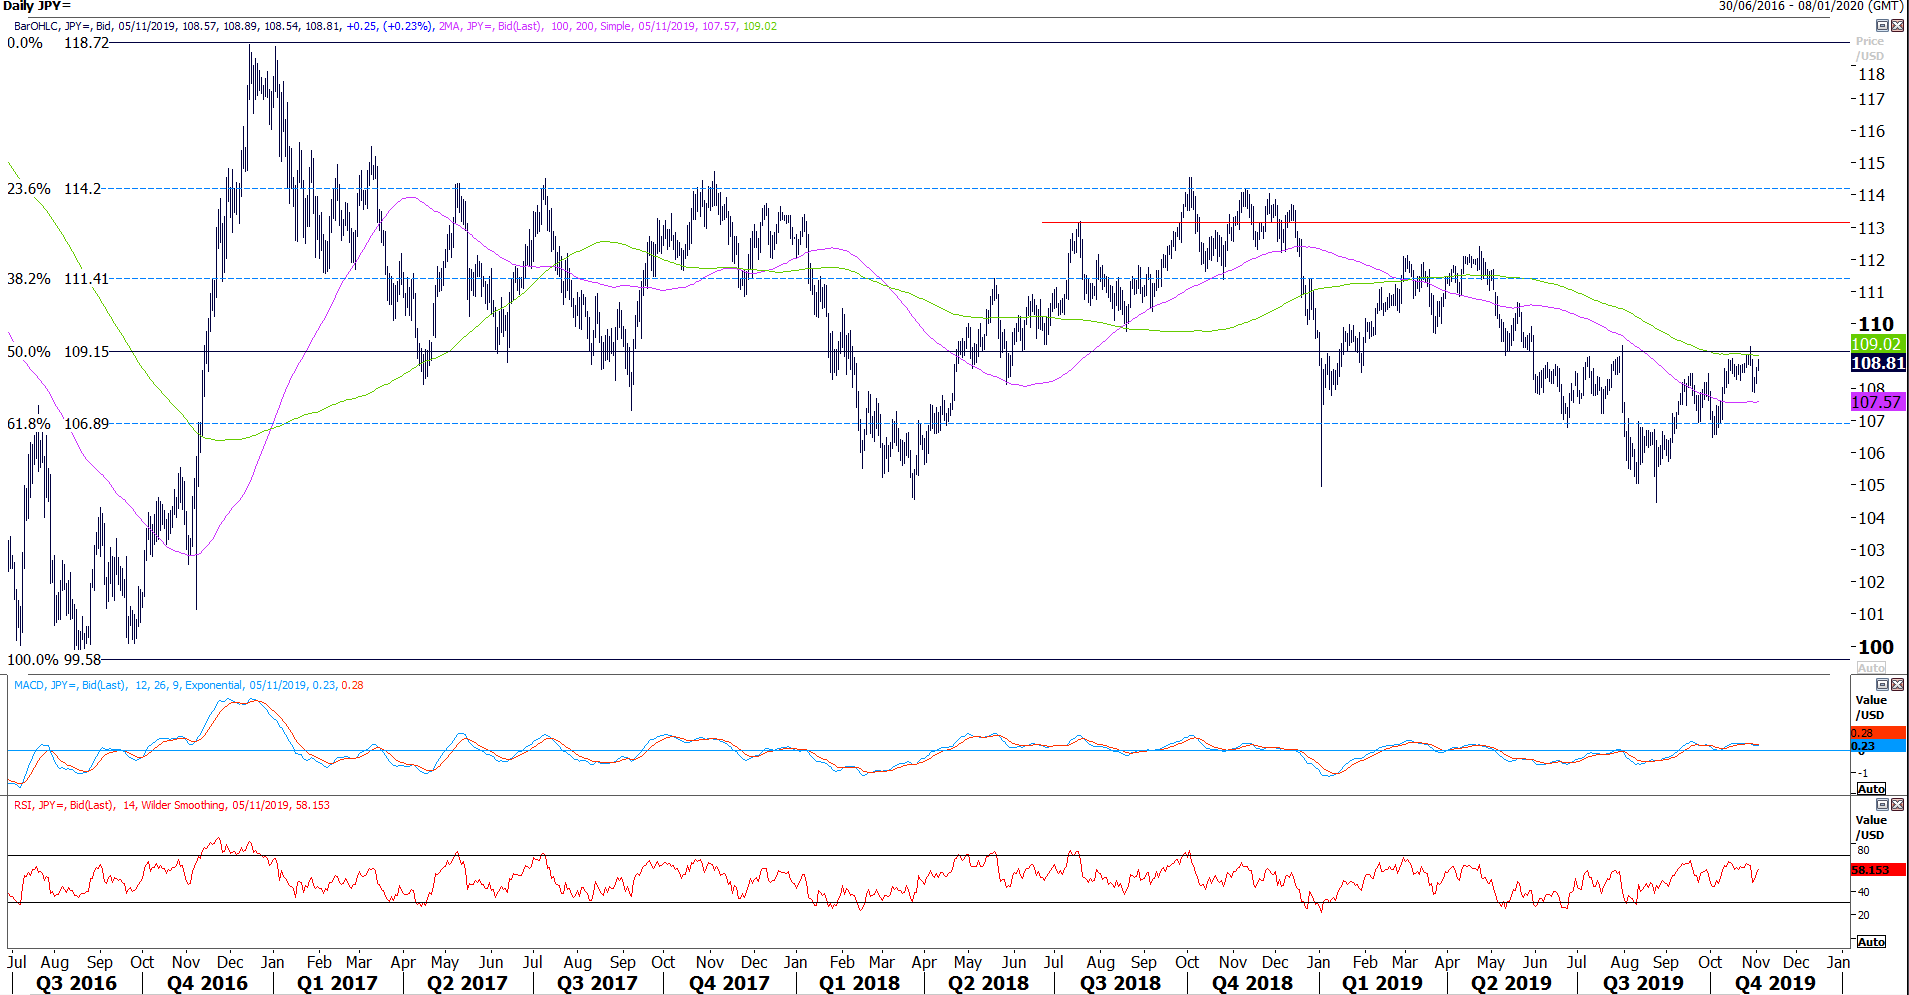Toggle Auto scale on RSI axis
The height and width of the screenshot is (995, 1909).
(x=1871, y=942)
